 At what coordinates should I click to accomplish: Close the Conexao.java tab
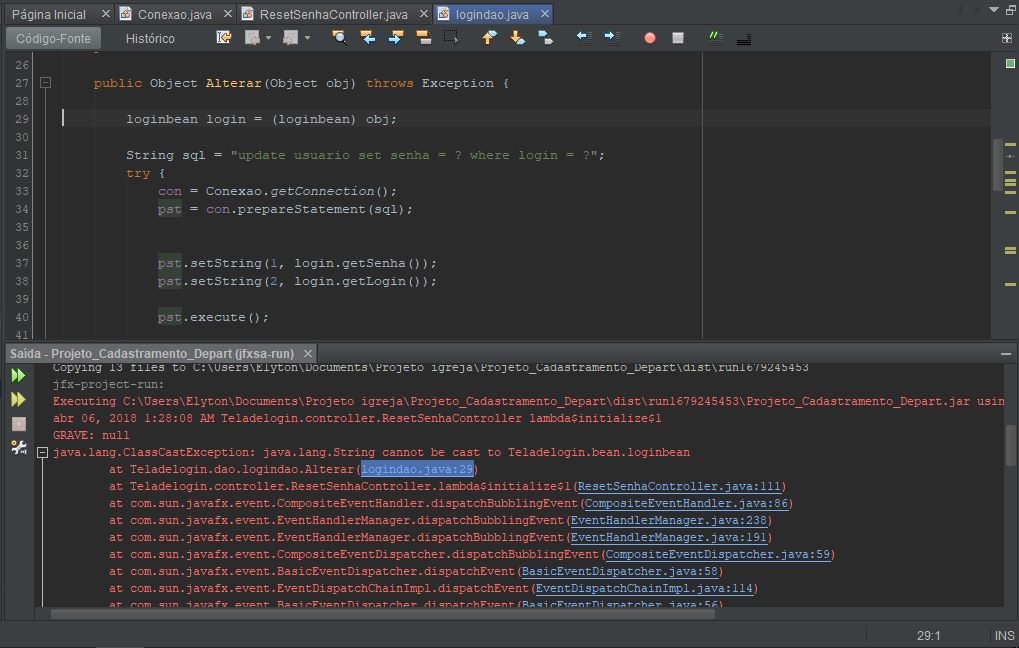227,14
